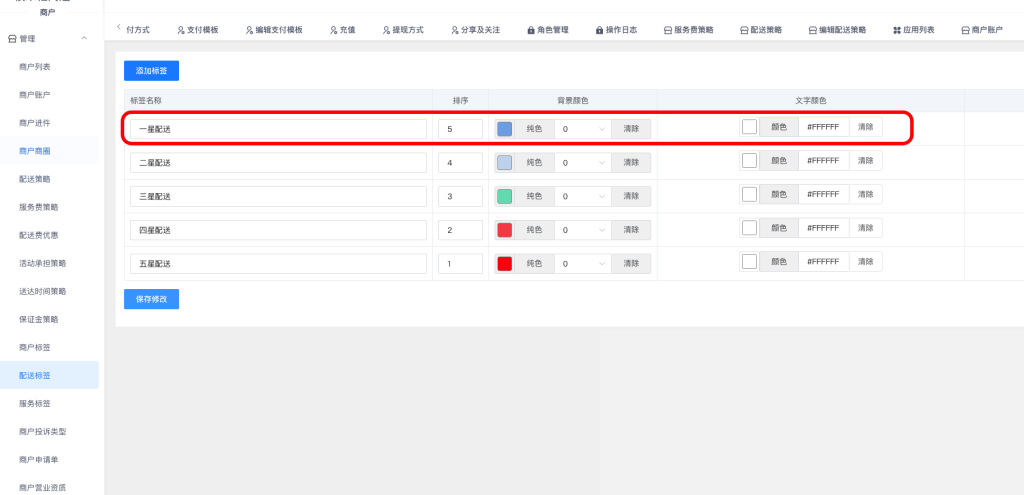
Task: Click the person icon beside 分享及关注
Action: [454, 30]
